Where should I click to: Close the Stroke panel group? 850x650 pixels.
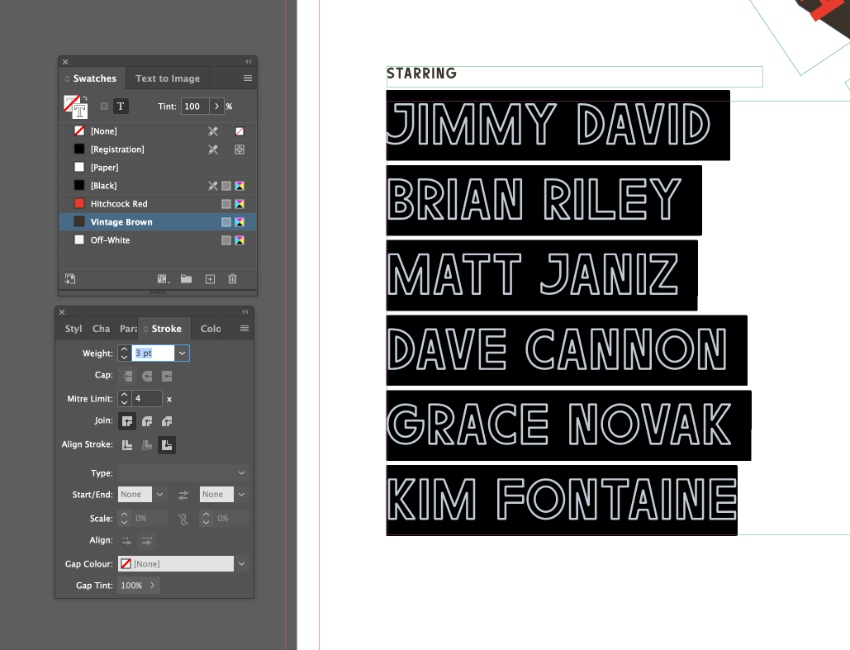tap(62, 312)
